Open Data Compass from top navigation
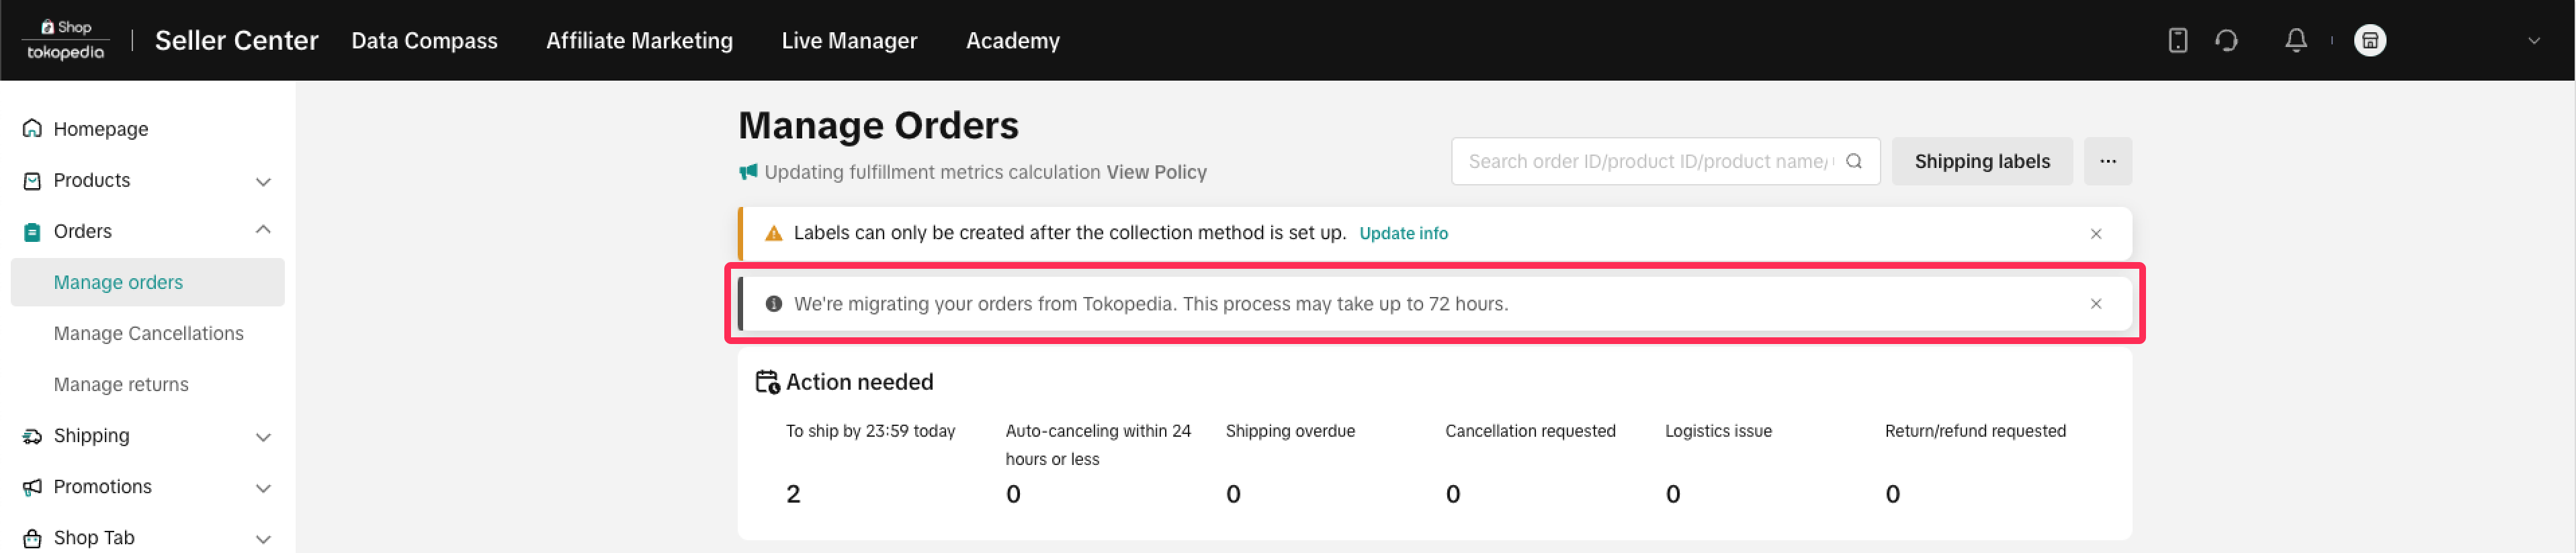The height and width of the screenshot is (553, 2576). [x=424, y=41]
